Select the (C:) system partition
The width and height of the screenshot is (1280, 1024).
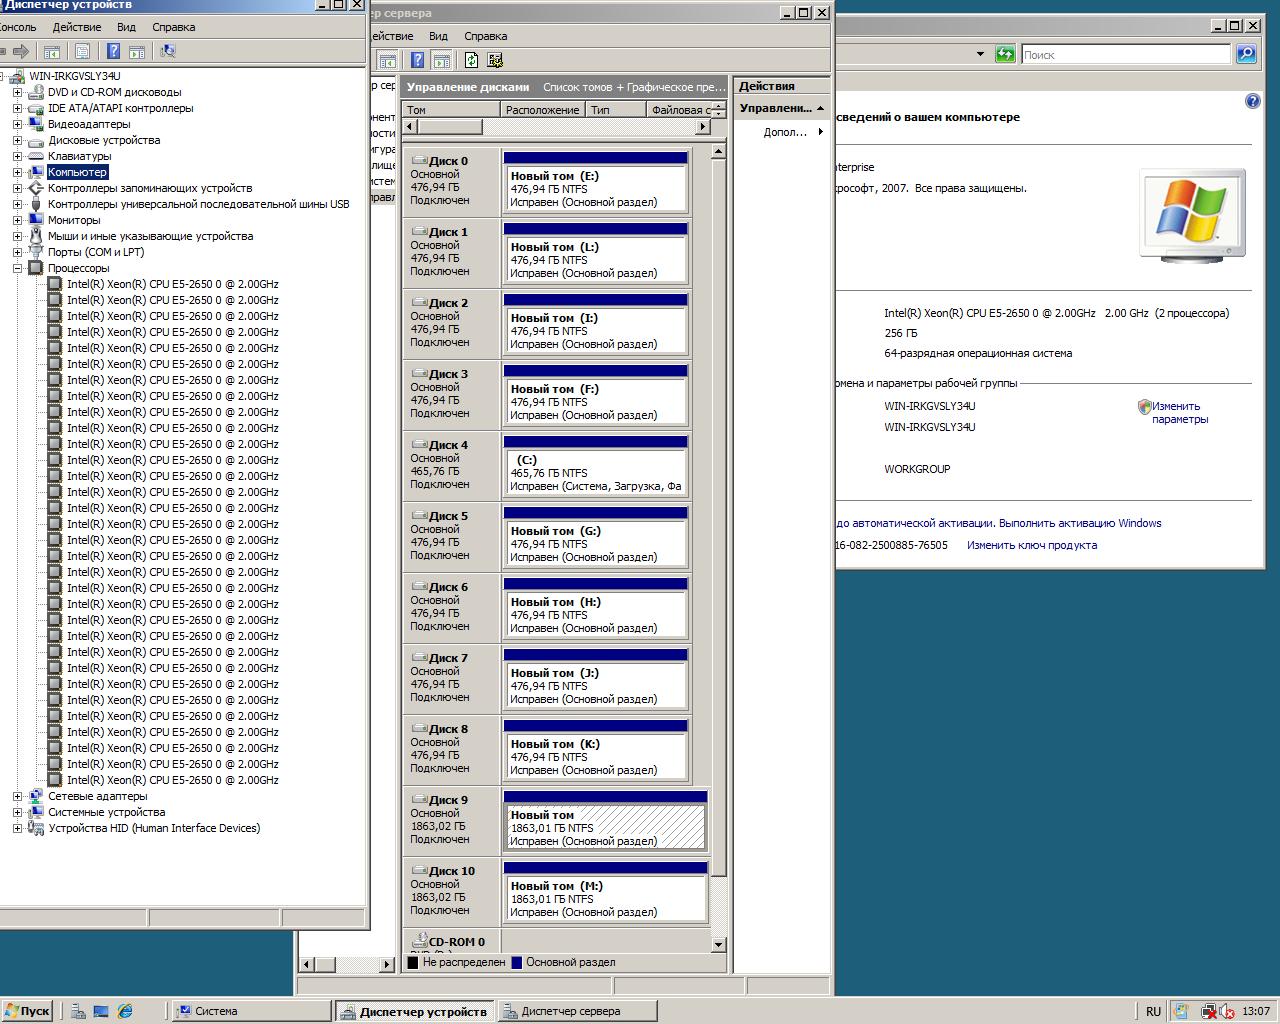pyautogui.click(x=596, y=467)
